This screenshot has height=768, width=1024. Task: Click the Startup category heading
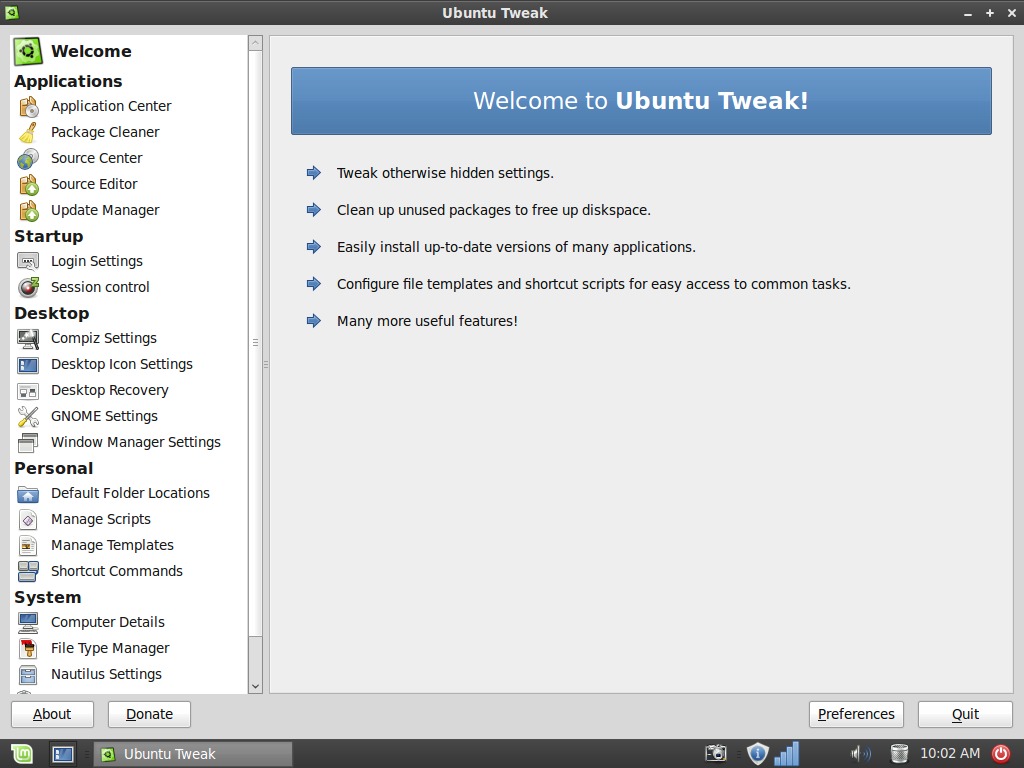49,236
